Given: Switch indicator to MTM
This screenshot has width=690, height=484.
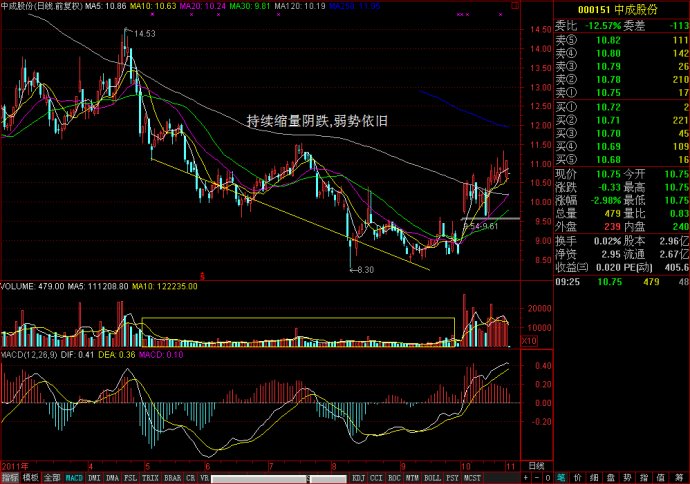Looking at the screenshot, I should tap(412, 478).
